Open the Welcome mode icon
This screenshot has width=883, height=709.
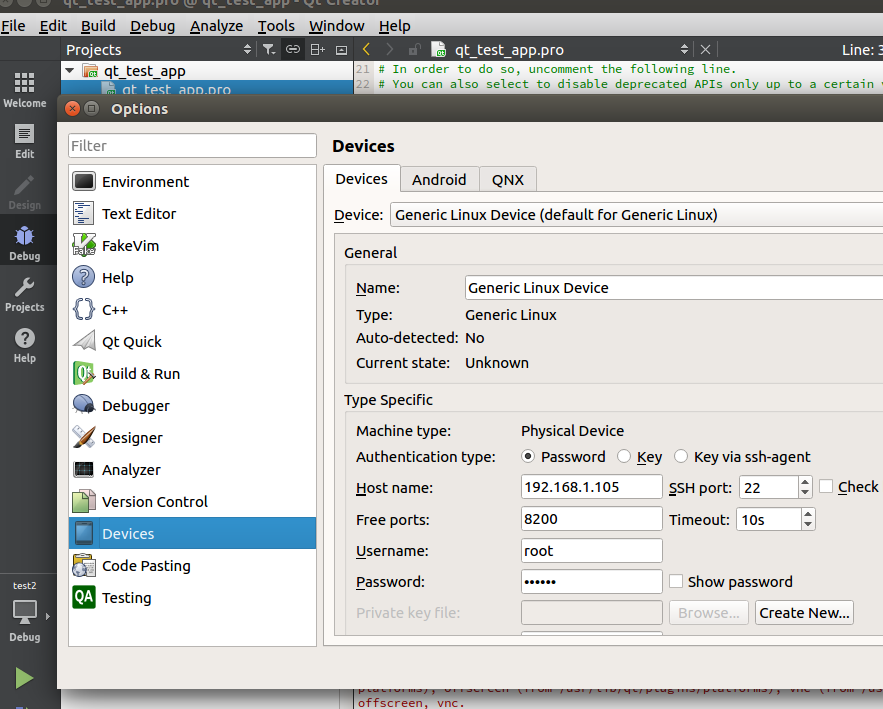(24, 90)
